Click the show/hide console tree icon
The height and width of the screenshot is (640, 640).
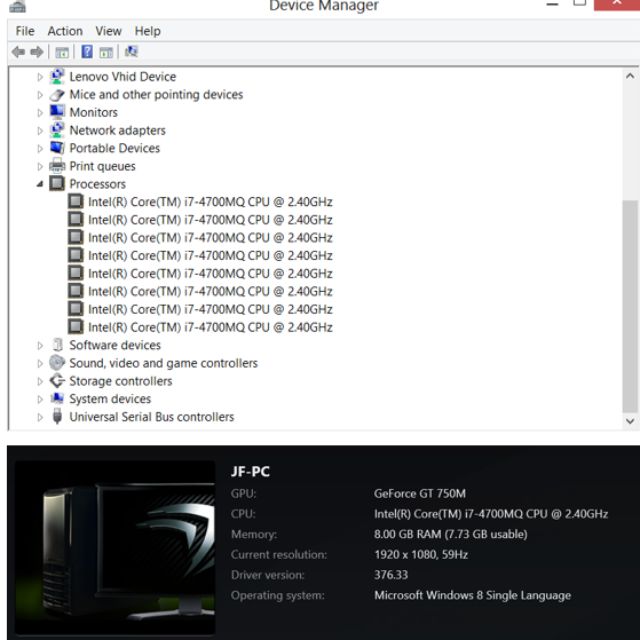point(62,52)
